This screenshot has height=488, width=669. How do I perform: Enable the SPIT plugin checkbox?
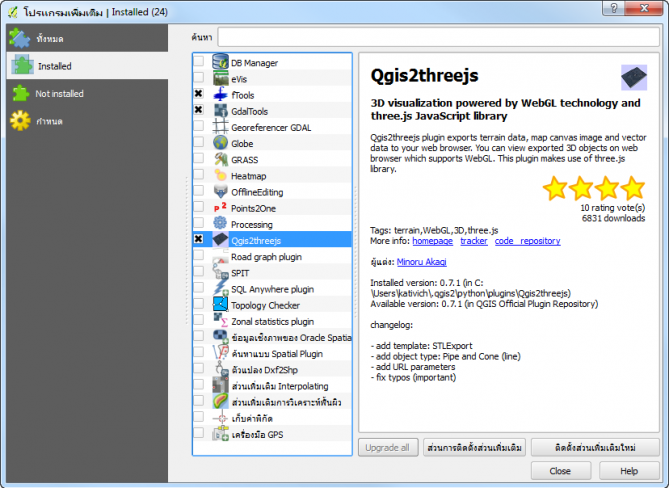point(199,271)
